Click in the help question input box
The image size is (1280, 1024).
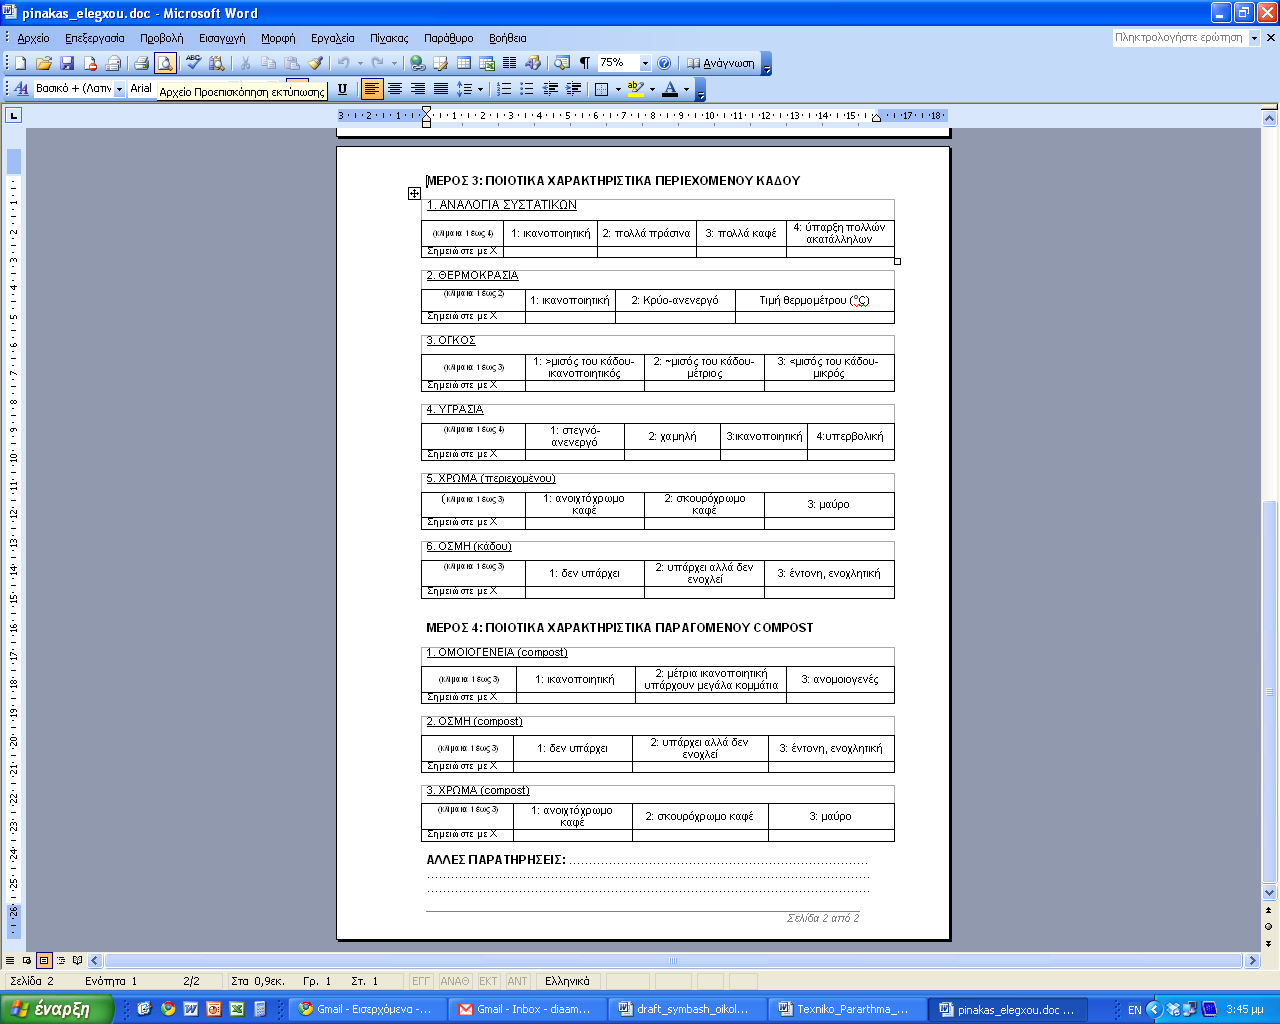pos(1179,38)
